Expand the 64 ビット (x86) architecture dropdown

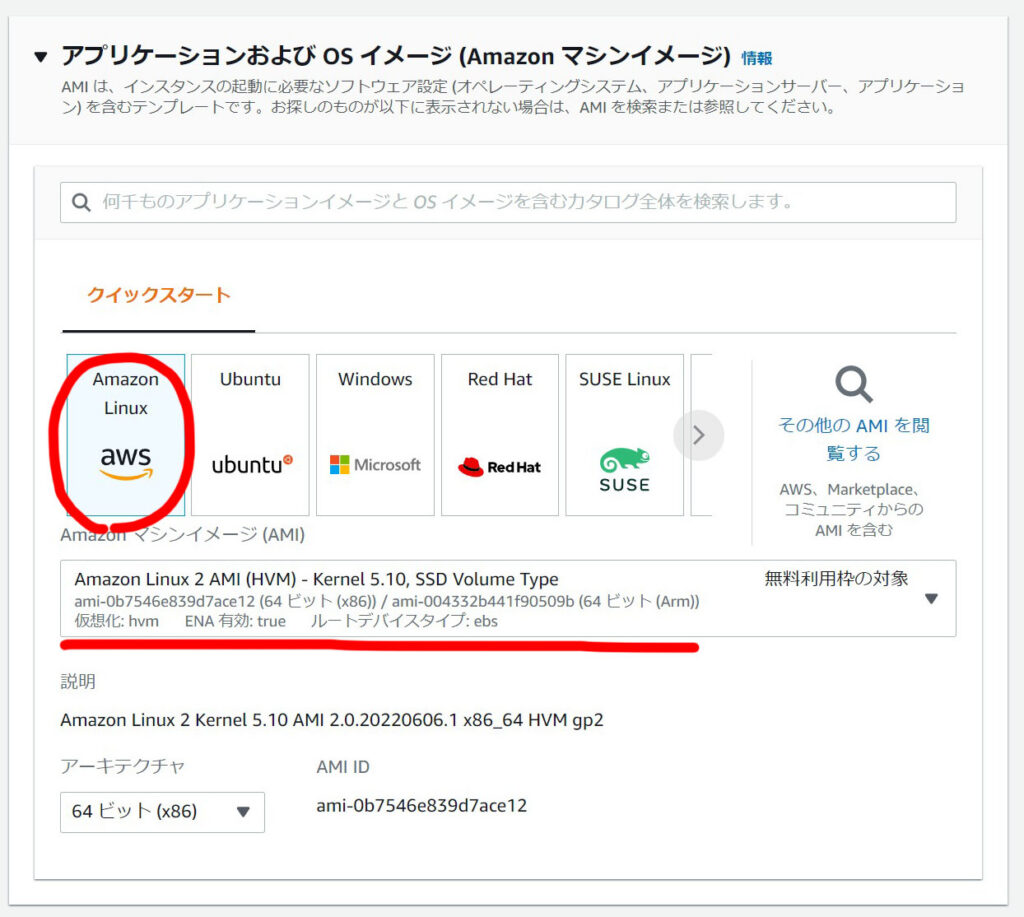pyautogui.click(x=162, y=812)
